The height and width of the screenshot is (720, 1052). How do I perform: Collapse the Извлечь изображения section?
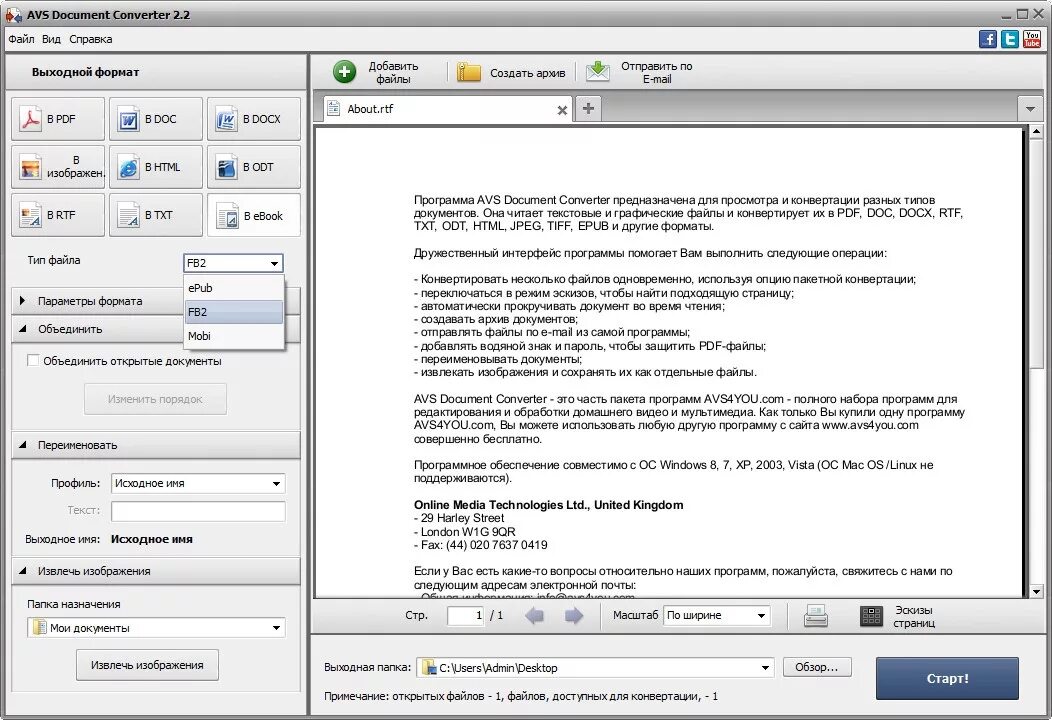[x=156, y=571]
